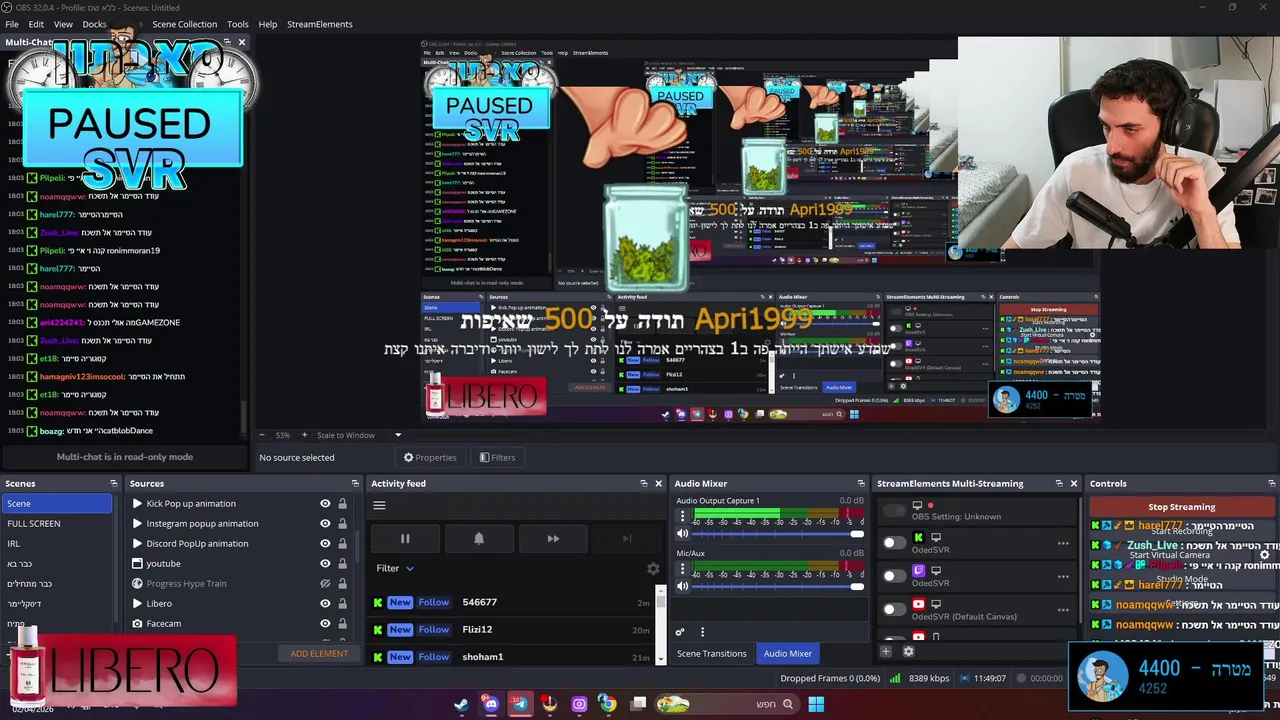Open Kick OdedSVR output options ellipsis
The width and height of the screenshot is (1280, 720).
pyautogui.click(x=1063, y=544)
